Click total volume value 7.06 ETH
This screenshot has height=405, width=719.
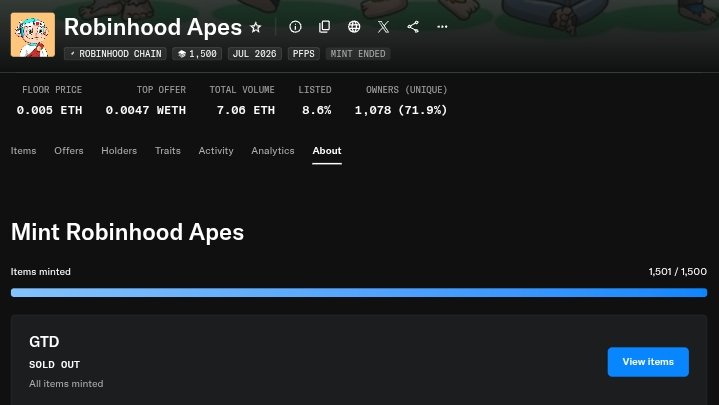pos(246,110)
